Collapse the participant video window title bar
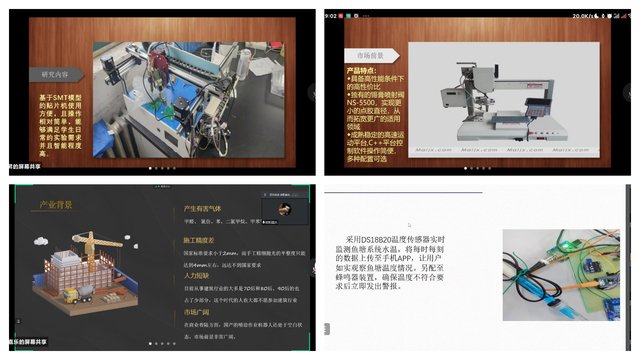The width and height of the screenshot is (640, 360). (285, 195)
